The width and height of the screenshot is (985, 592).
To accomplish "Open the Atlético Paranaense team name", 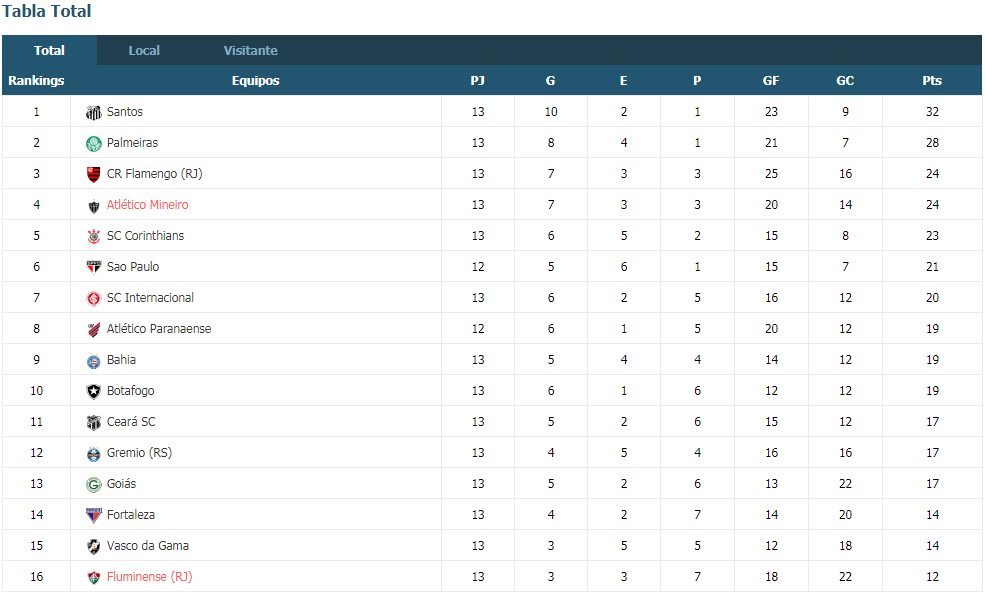I will click(159, 329).
